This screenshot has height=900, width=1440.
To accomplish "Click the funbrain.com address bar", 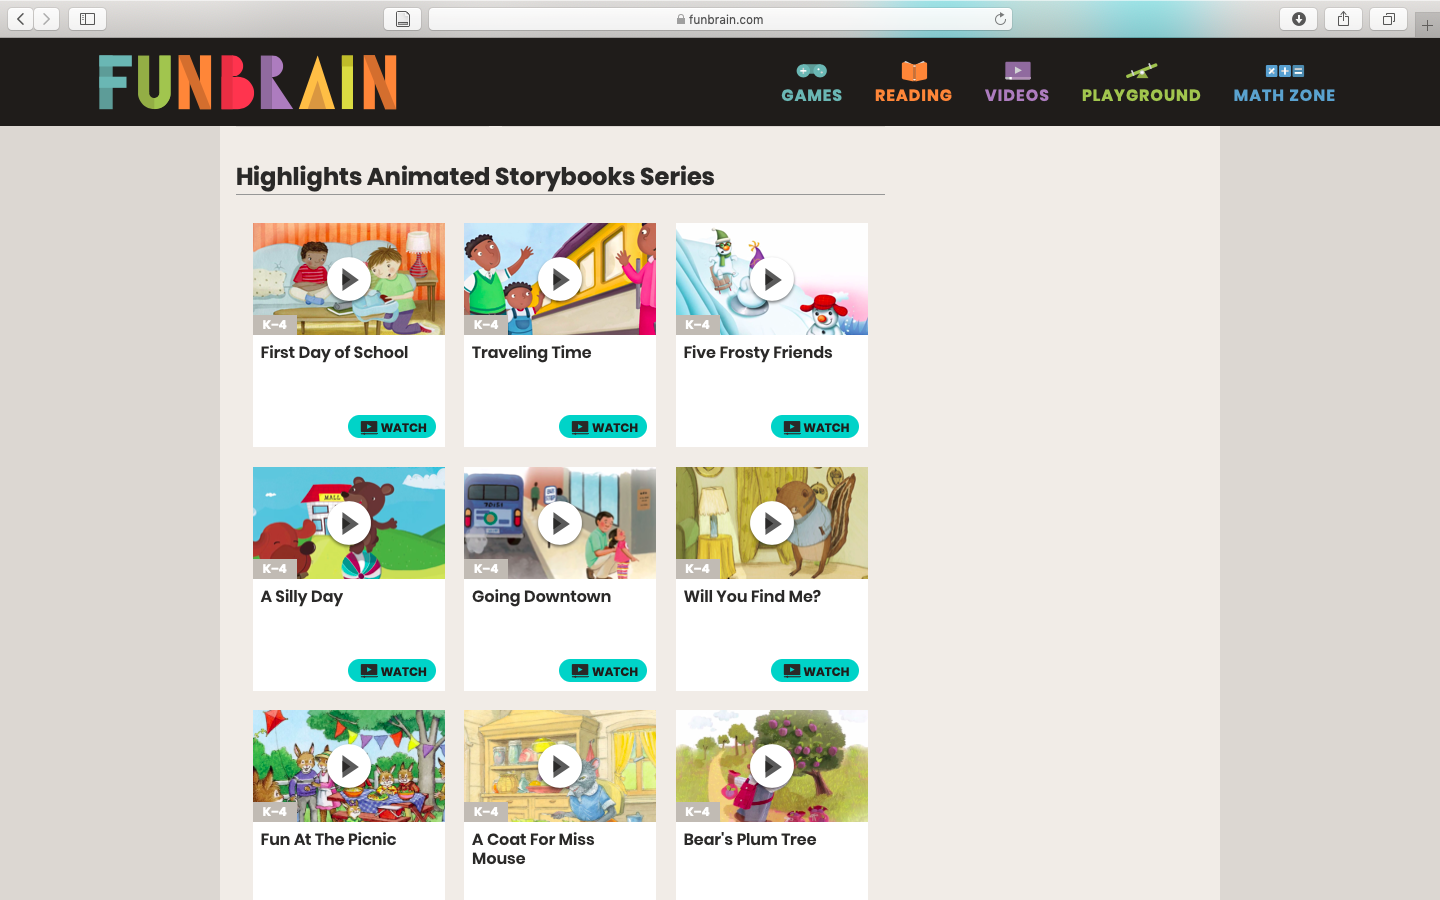I will (x=720, y=19).
